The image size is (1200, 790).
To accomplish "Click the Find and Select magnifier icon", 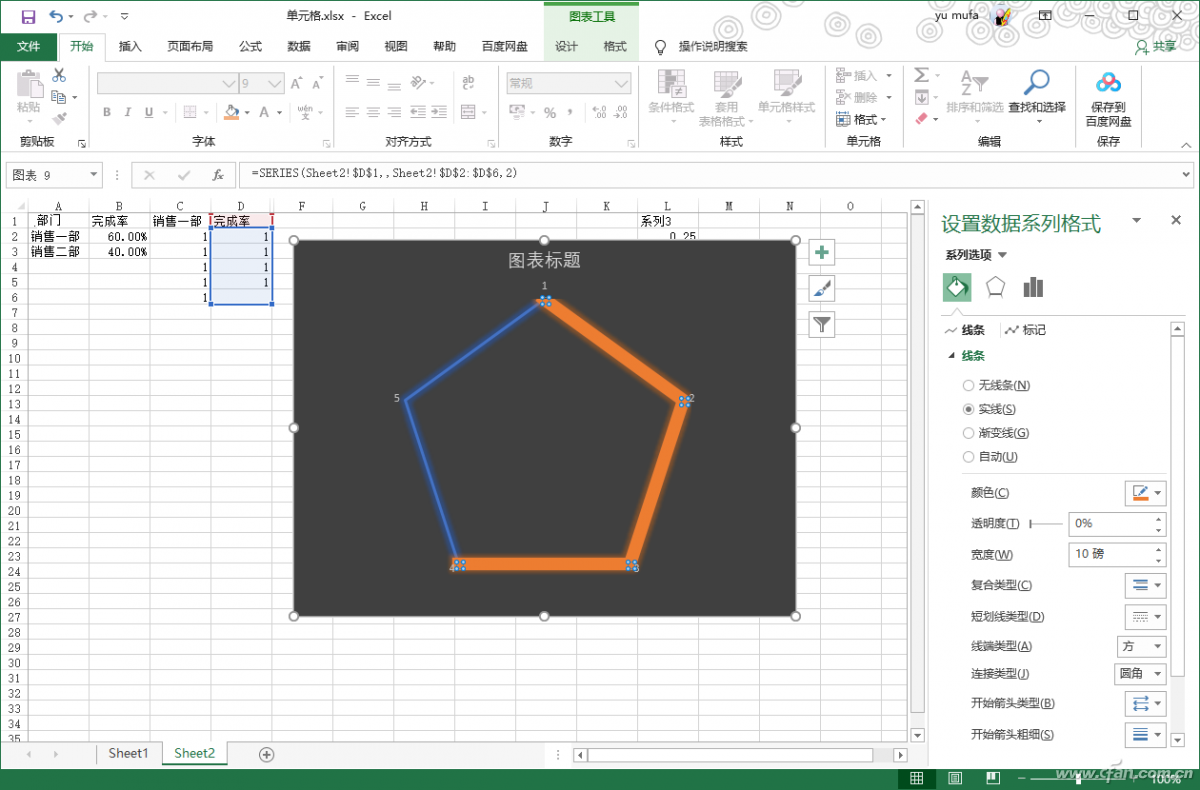I will (1037, 83).
